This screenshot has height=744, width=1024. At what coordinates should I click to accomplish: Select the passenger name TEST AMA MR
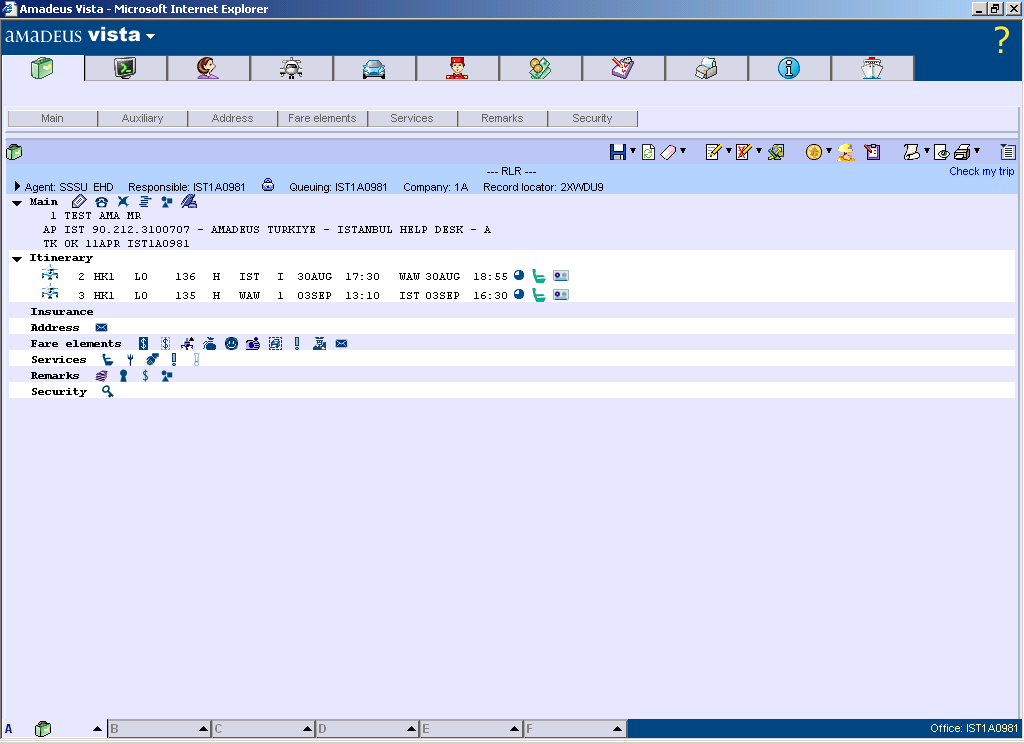pos(103,216)
